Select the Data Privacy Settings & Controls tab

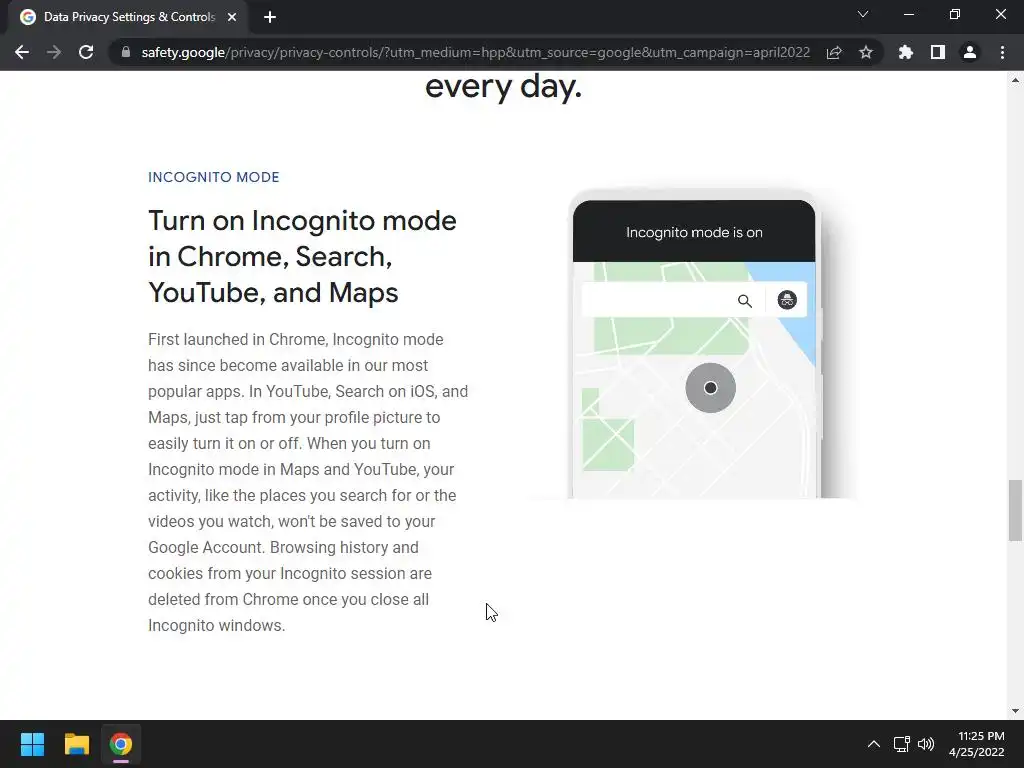[129, 17]
